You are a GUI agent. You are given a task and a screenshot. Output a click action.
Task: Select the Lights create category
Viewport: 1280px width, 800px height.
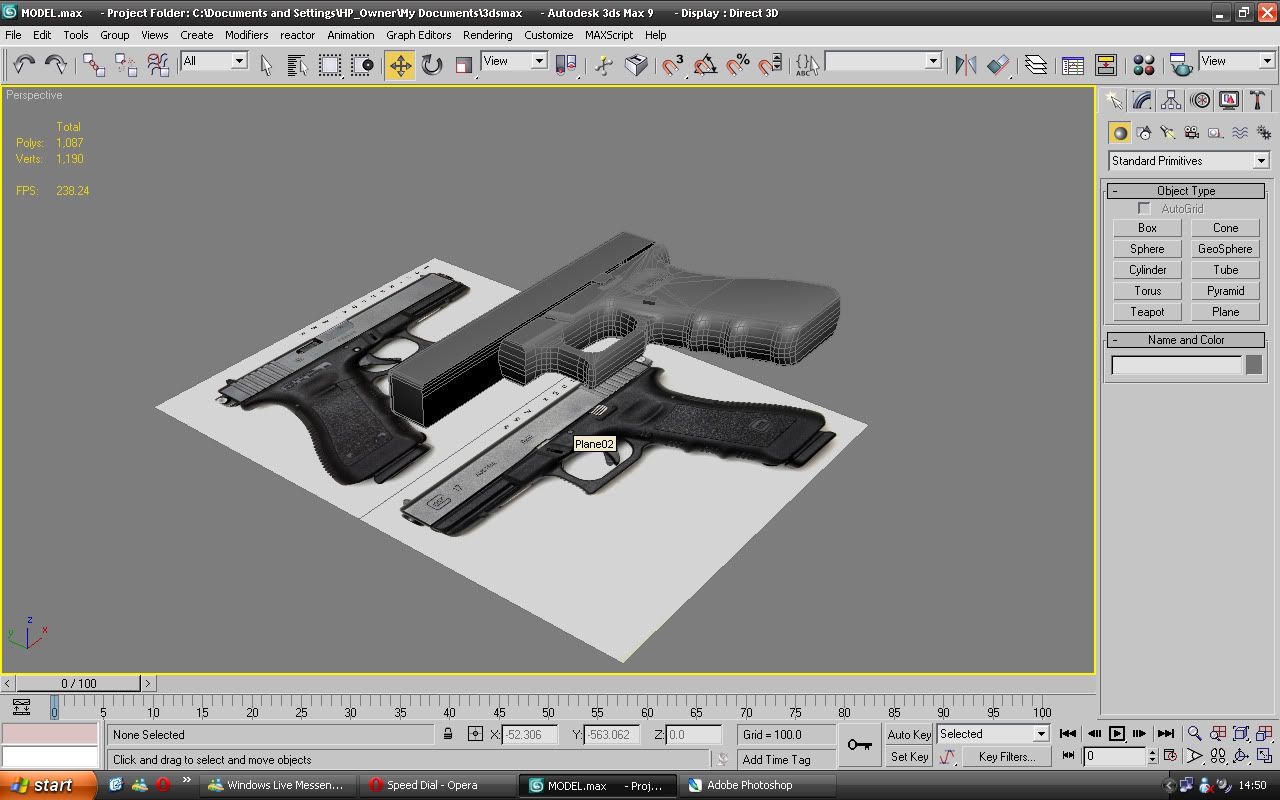point(1168,132)
